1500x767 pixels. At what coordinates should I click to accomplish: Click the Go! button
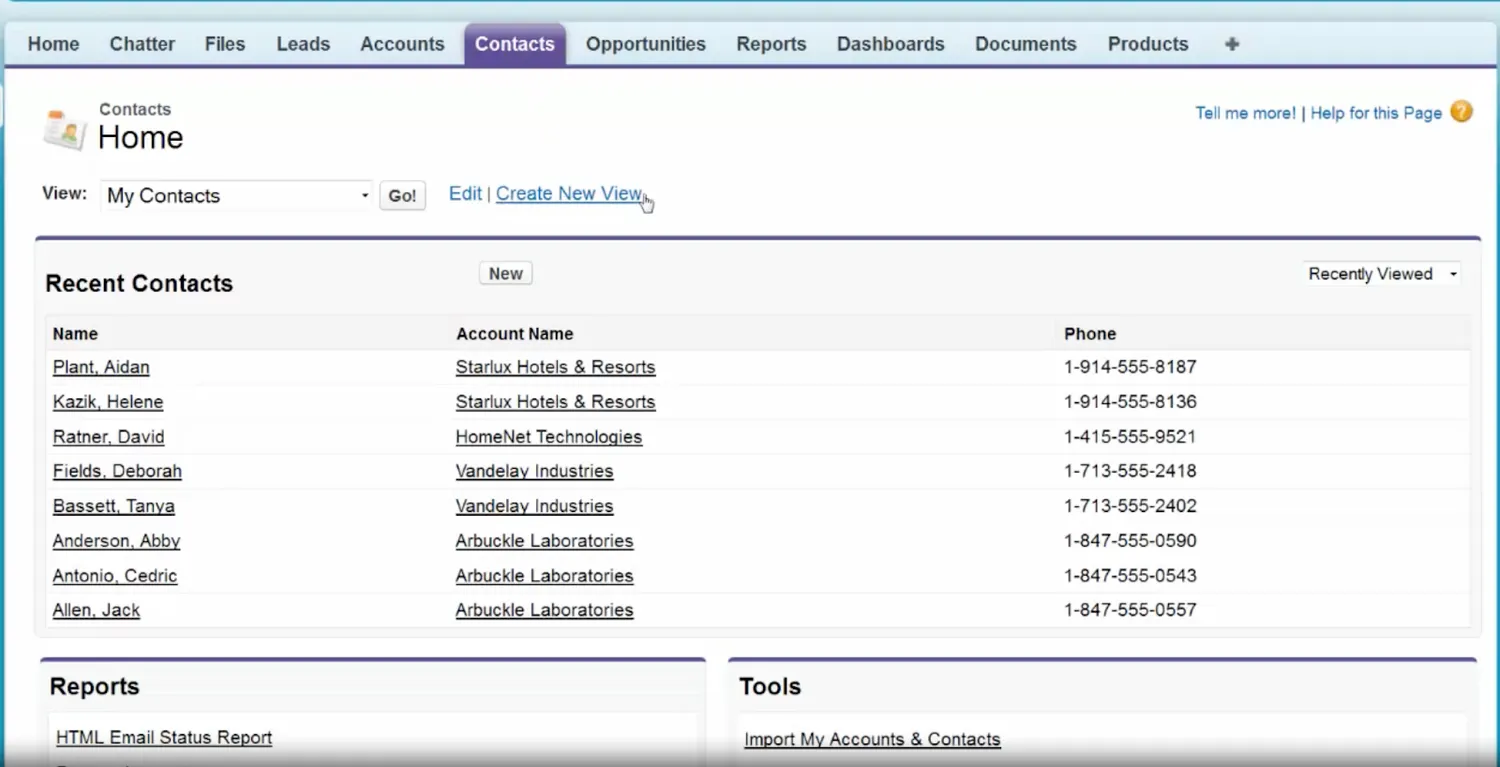coord(402,196)
